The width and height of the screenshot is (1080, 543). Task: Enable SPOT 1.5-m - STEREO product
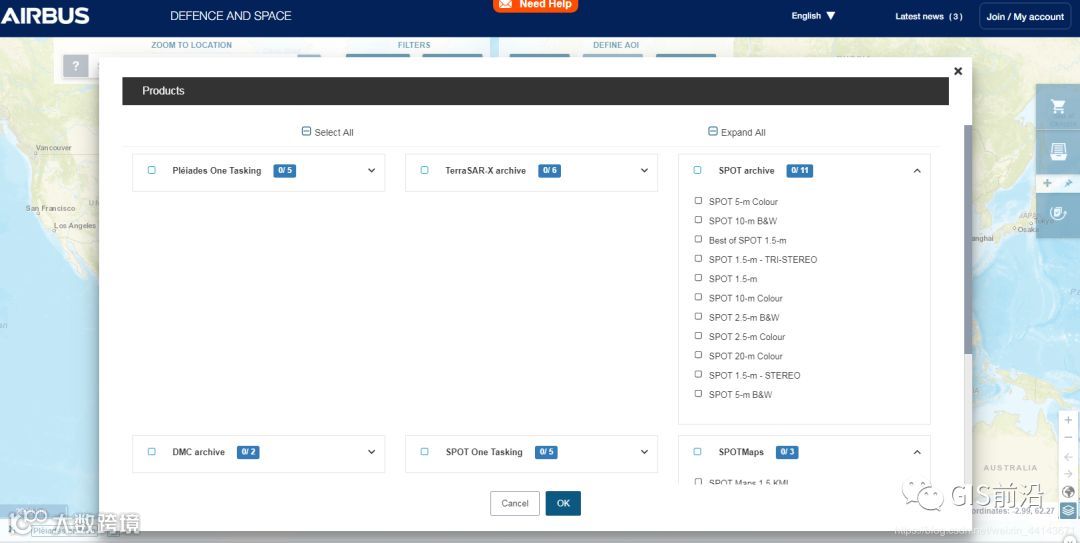click(x=698, y=375)
